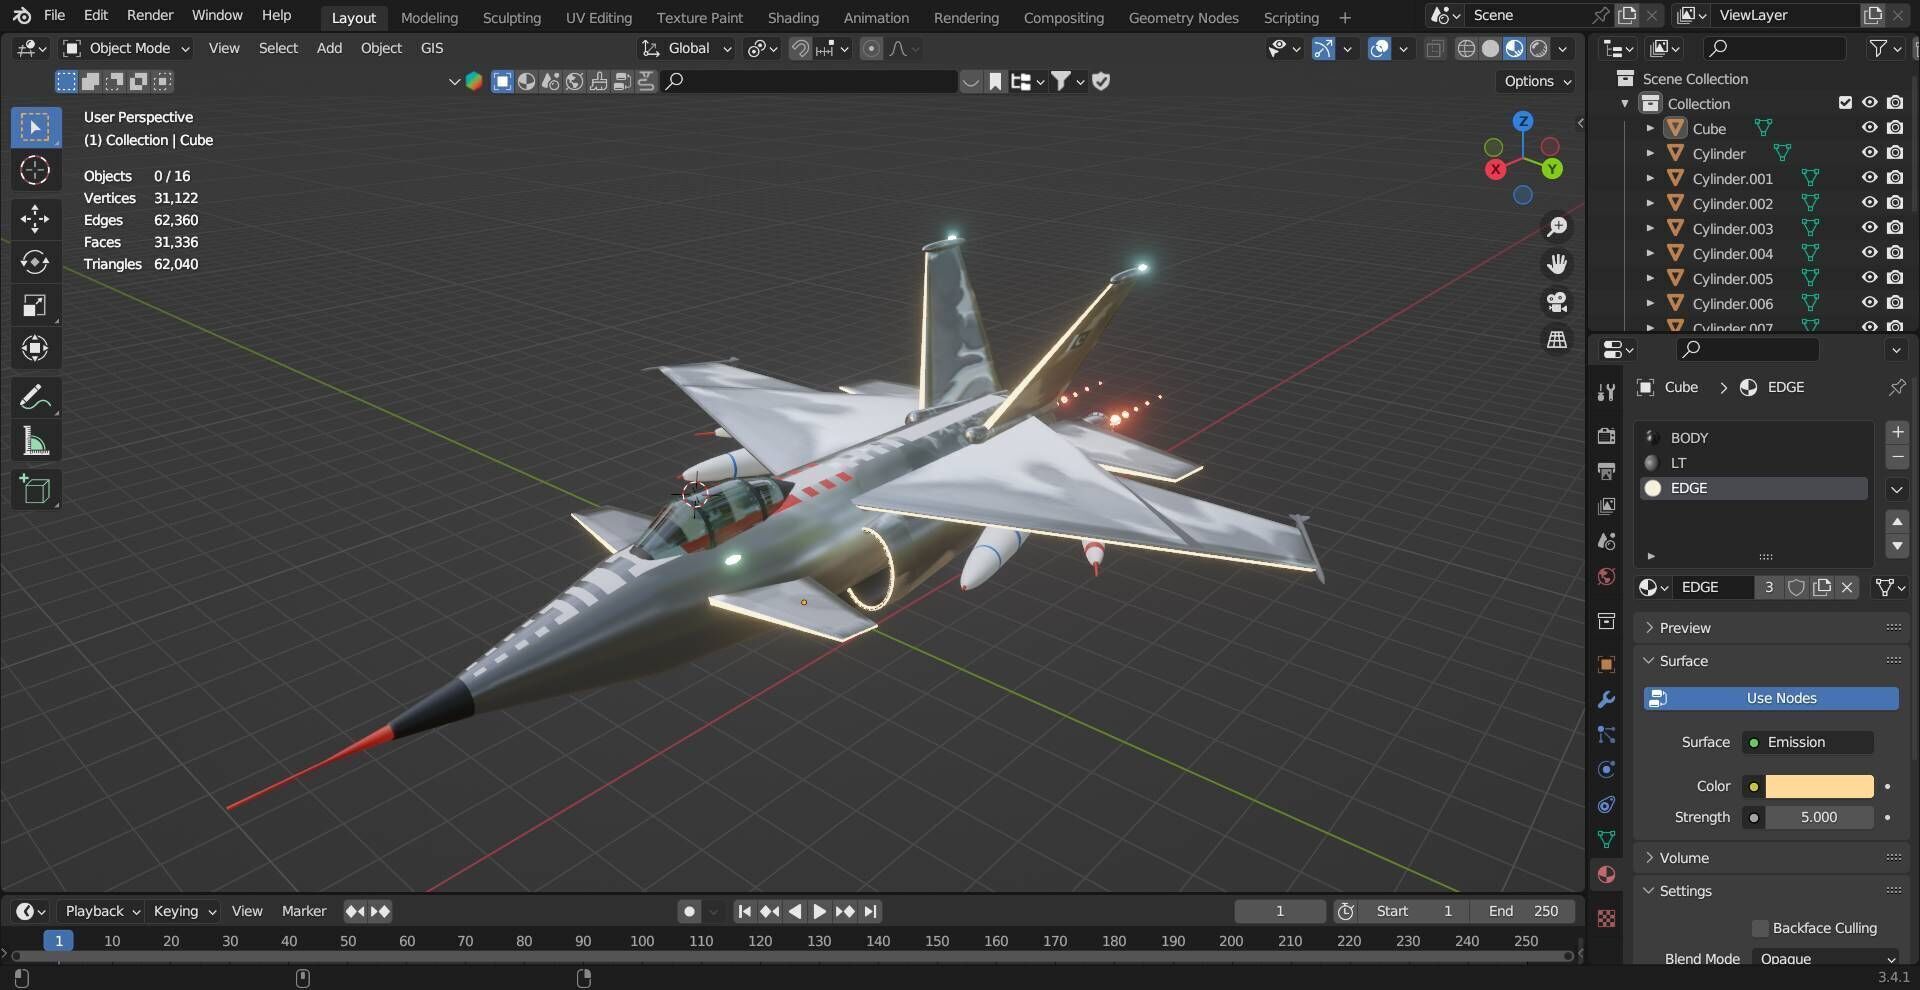Open the GIS menu
This screenshot has height=990, width=1920.
click(x=432, y=48)
